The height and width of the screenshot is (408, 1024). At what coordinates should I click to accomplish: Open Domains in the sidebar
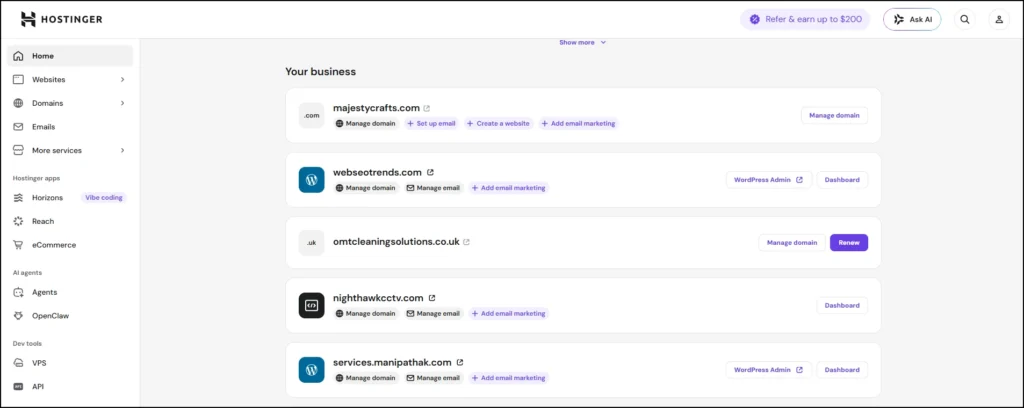(70, 103)
